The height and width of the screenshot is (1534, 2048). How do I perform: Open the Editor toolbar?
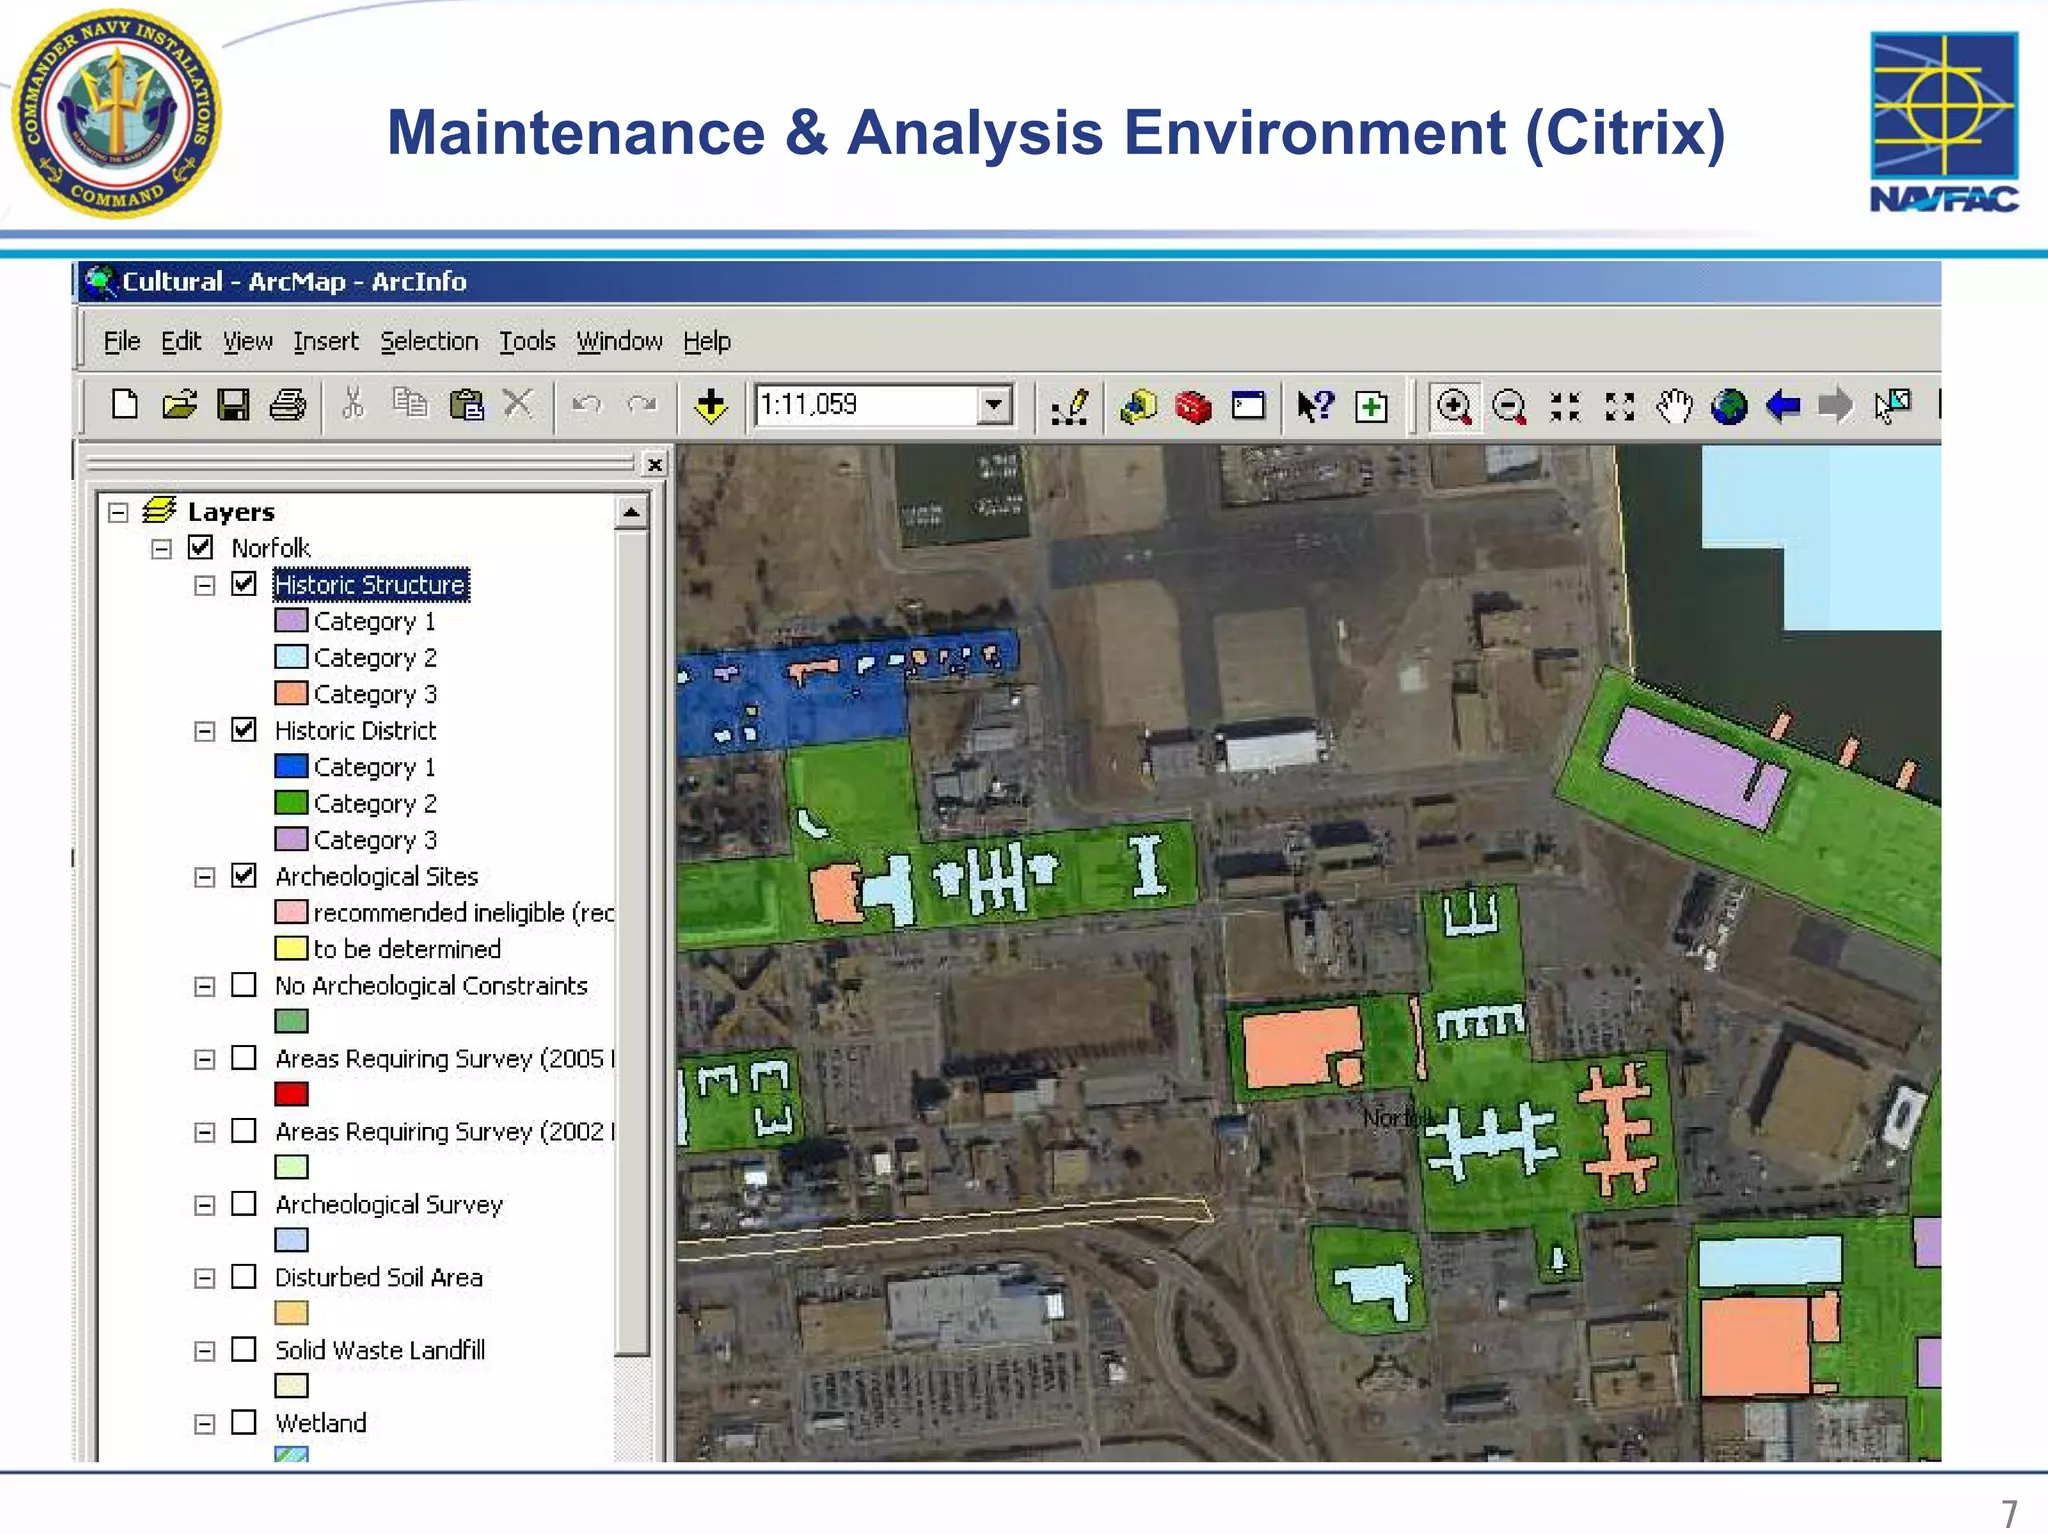(x=1070, y=406)
